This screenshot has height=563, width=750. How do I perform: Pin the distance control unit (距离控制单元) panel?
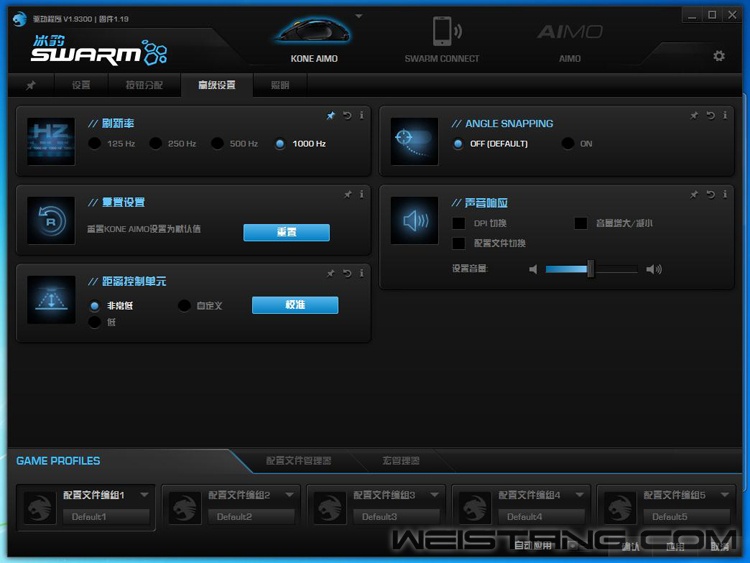click(331, 273)
